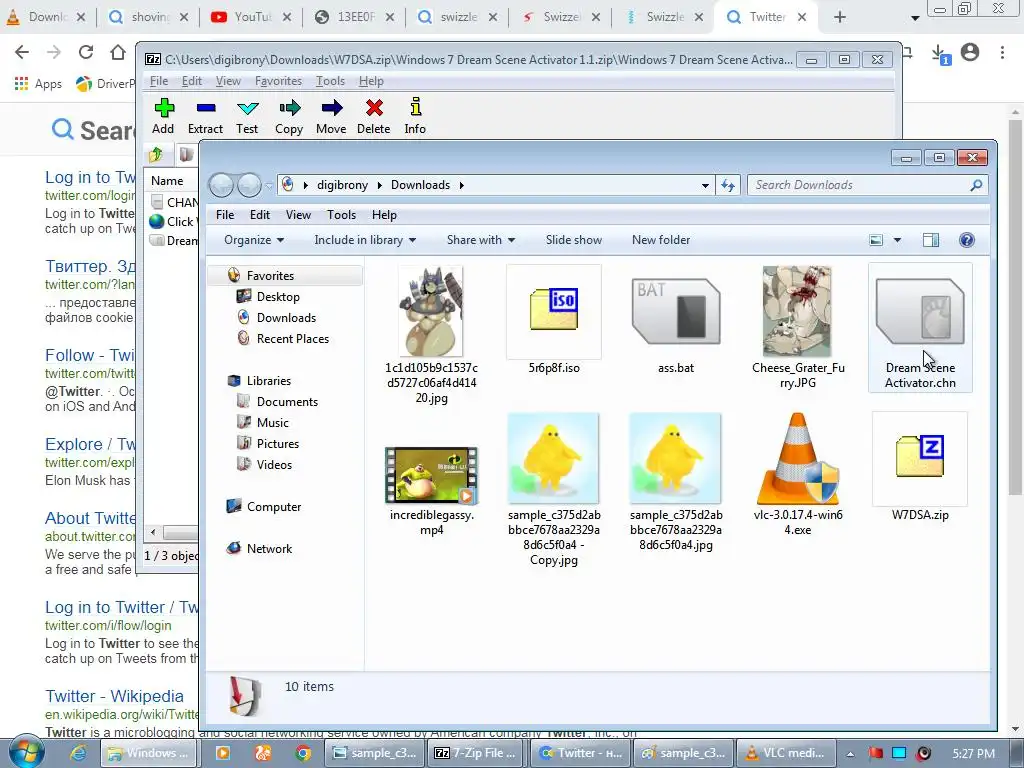Click the Delete icon in 7-Zip toolbar
The width and height of the screenshot is (1024, 768).
click(374, 116)
